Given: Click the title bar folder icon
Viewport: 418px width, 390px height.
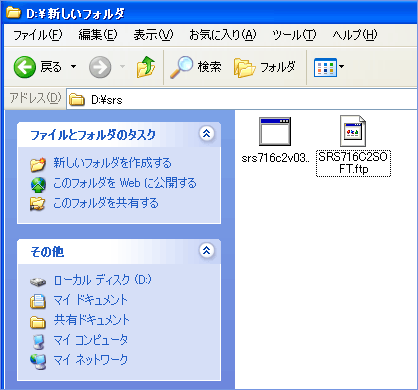Looking at the screenshot, I should click(x=14, y=13).
